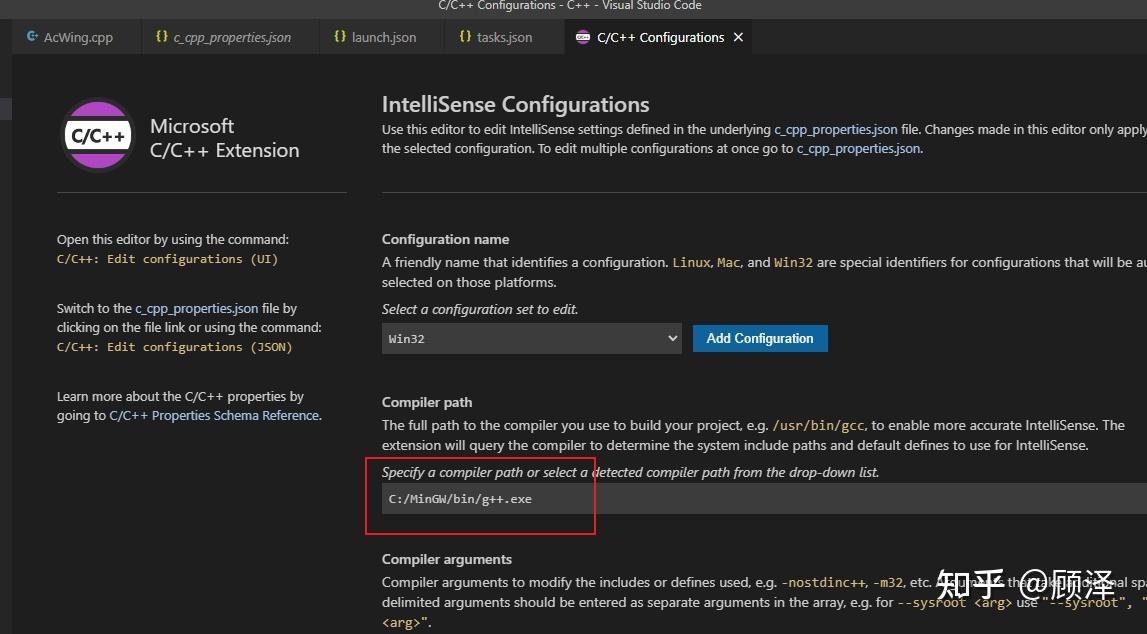Open the launch.json tab
1147x634 pixels.
(x=385, y=36)
